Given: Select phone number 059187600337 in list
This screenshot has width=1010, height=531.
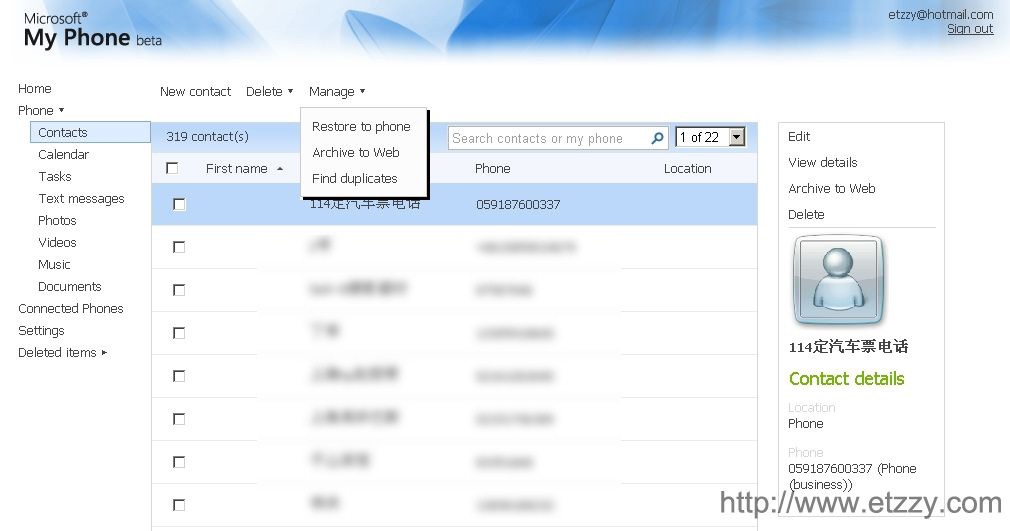Looking at the screenshot, I should click(x=518, y=204).
